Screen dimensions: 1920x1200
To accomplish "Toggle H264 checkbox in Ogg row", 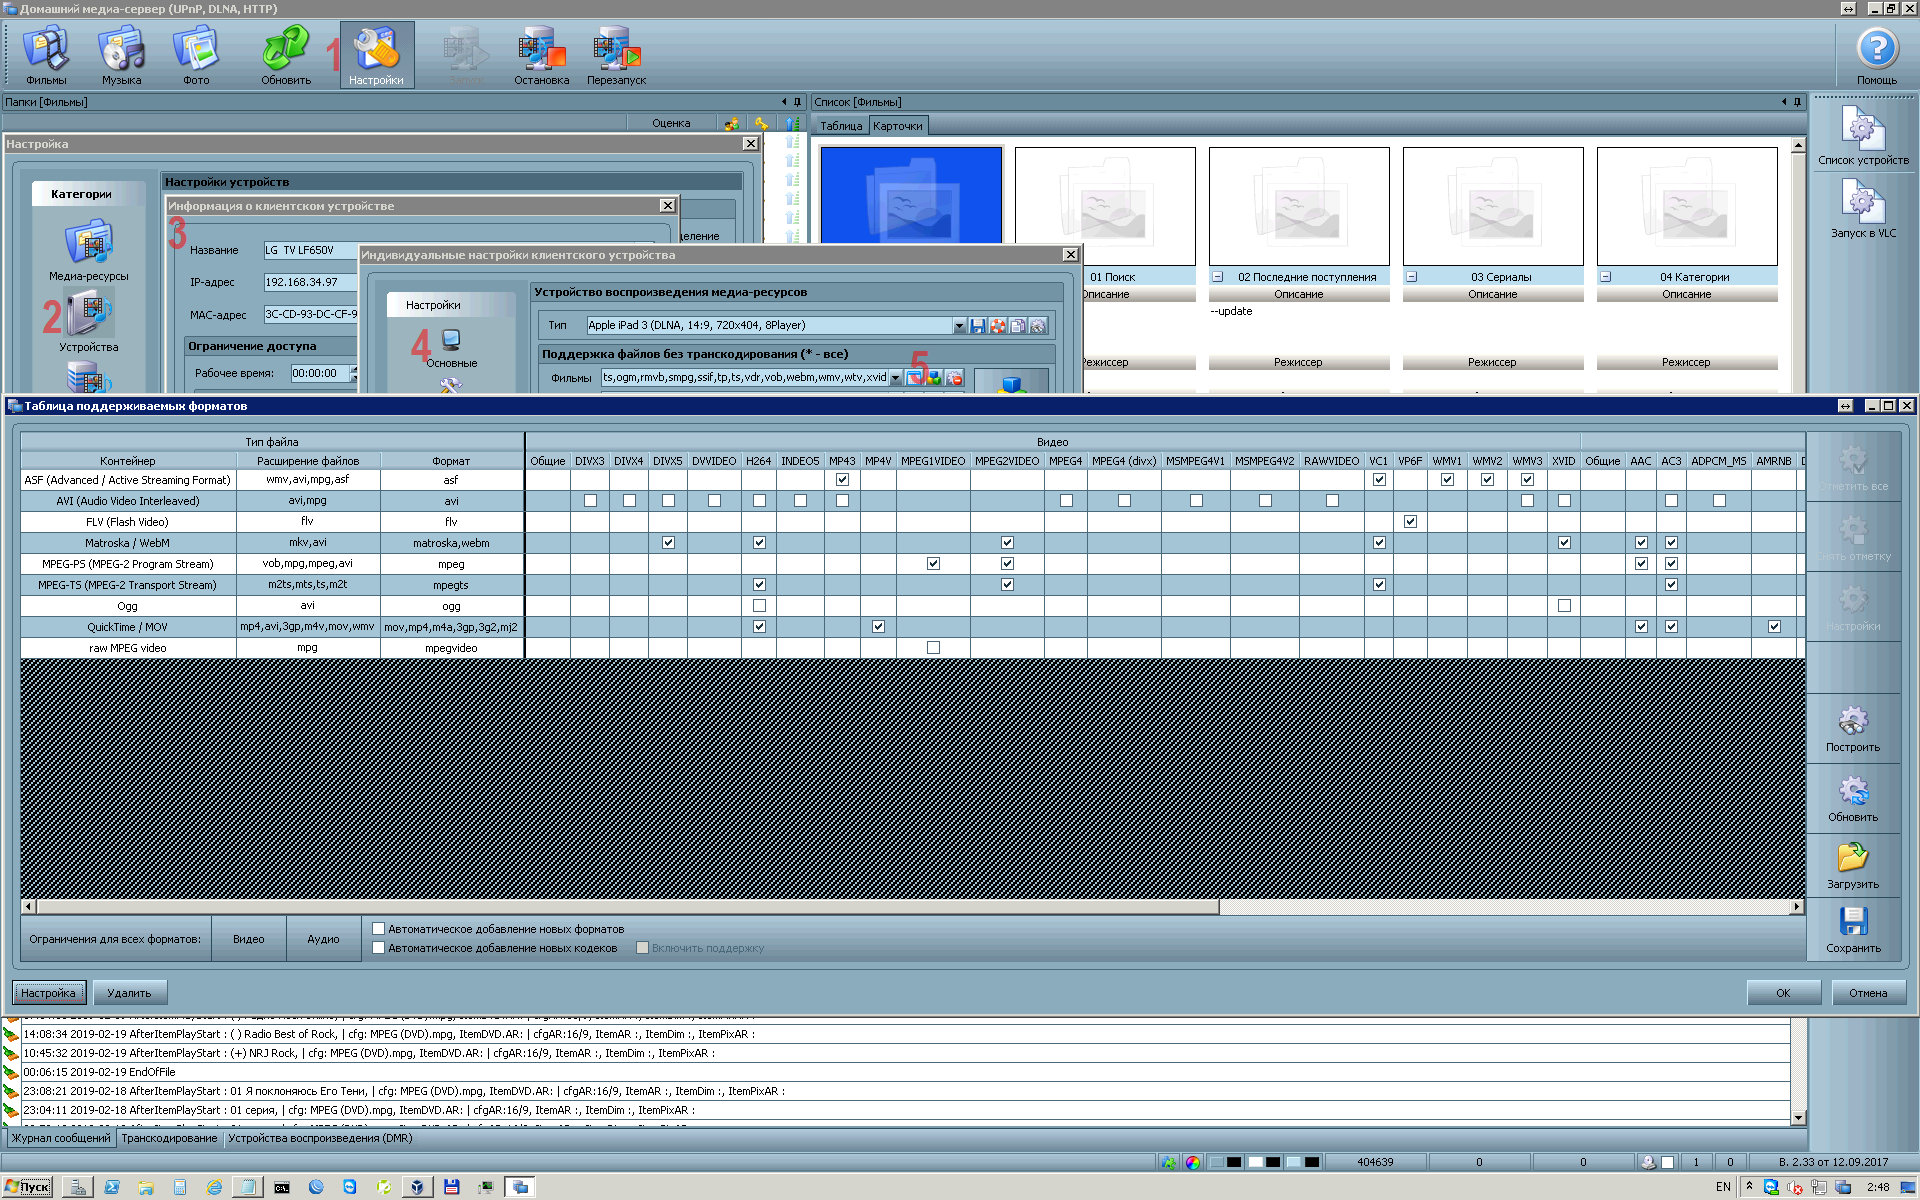I will 759,606.
